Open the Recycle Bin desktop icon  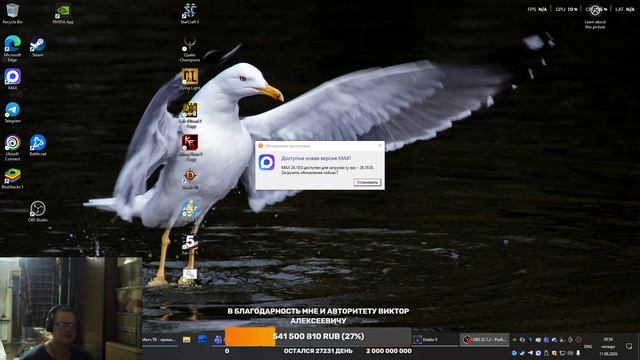[12, 13]
